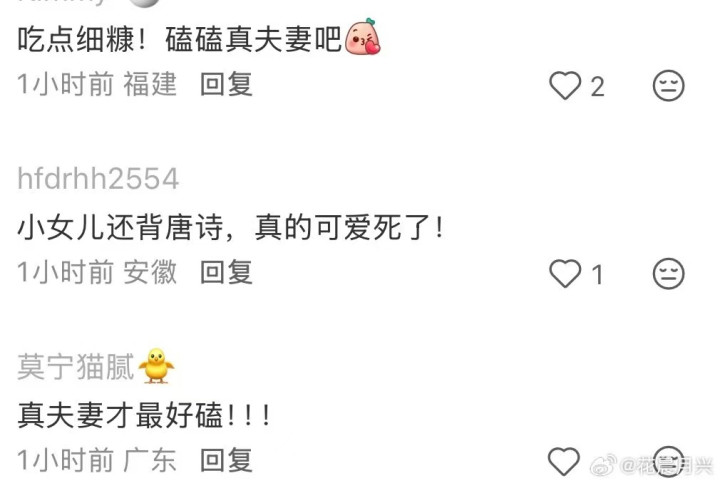Image resolution: width=720 pixels, height=483 pixels.
Task: Reply to the 福建 comment via 回复
Action: tap(226, 84)
